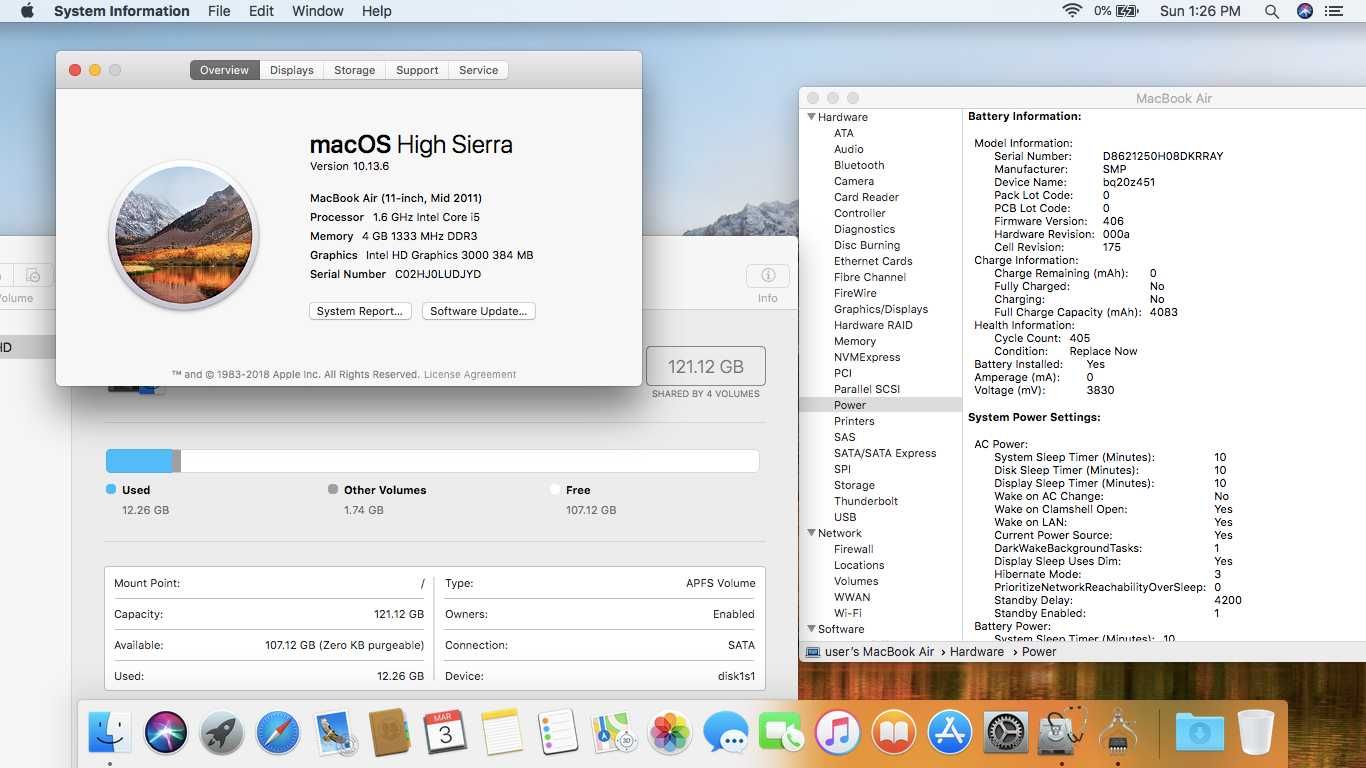
Task: Open iBooks icon in the dock
Action: click(894, 733)
